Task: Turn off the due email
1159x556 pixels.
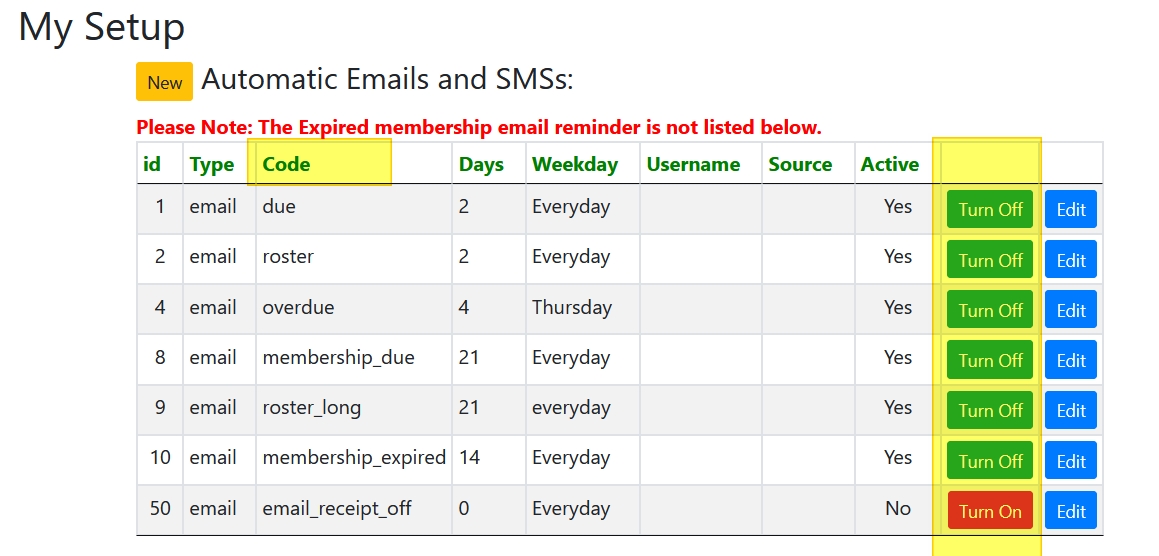Action: click(990, 209)
